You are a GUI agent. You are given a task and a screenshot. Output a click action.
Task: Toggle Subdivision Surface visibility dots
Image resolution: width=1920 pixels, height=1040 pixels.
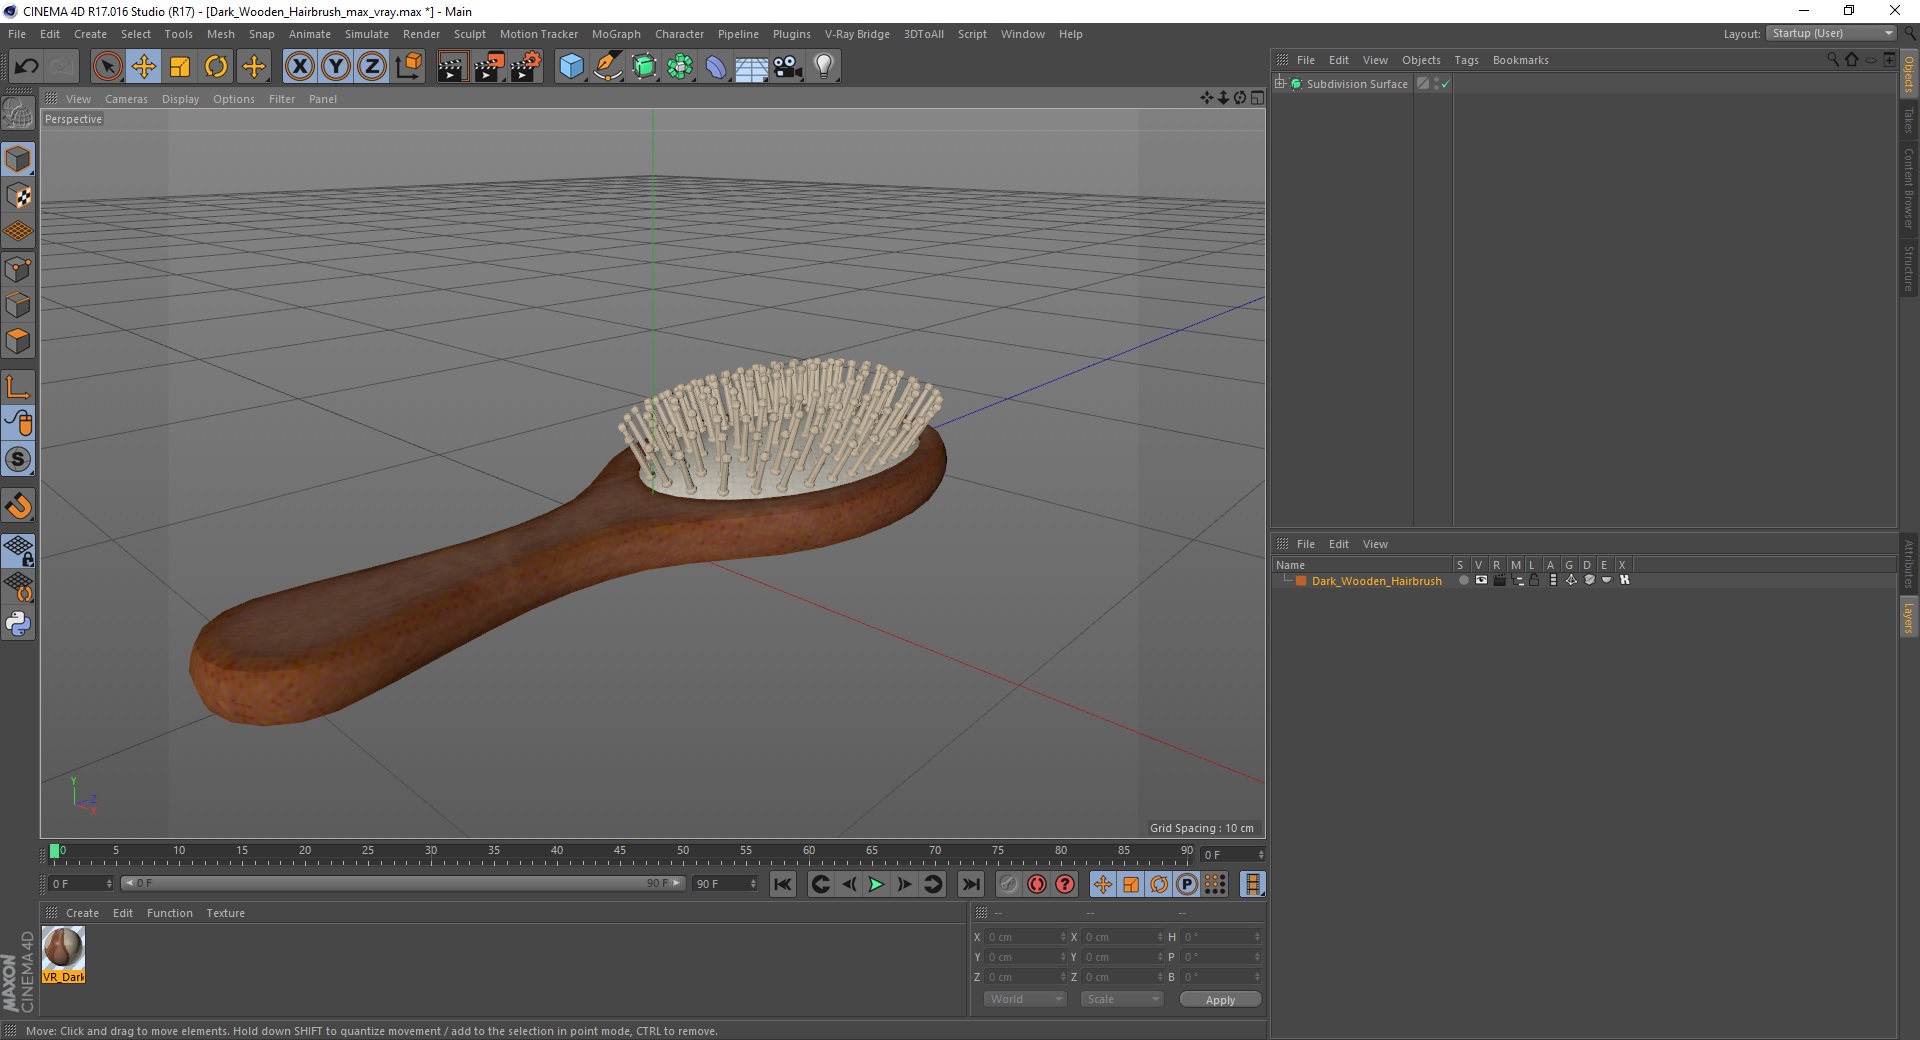point(1437,84)
